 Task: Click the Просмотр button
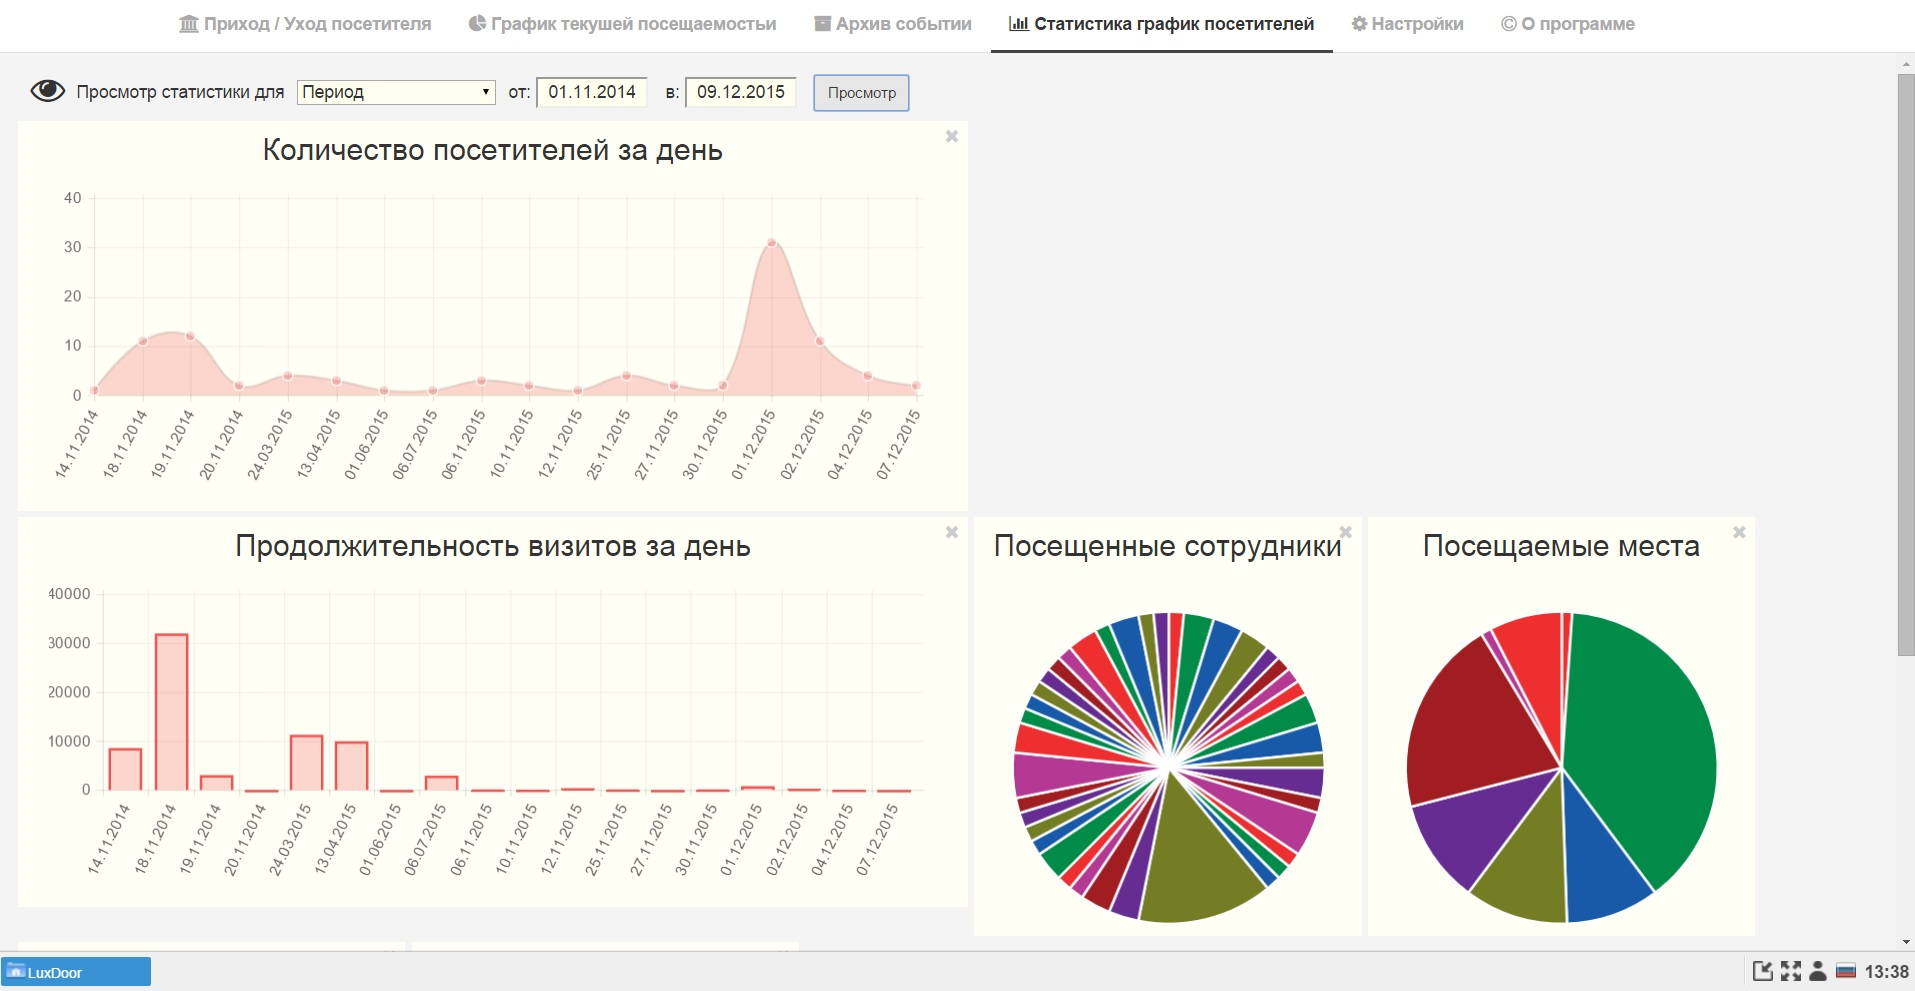(x=861, y=93)
